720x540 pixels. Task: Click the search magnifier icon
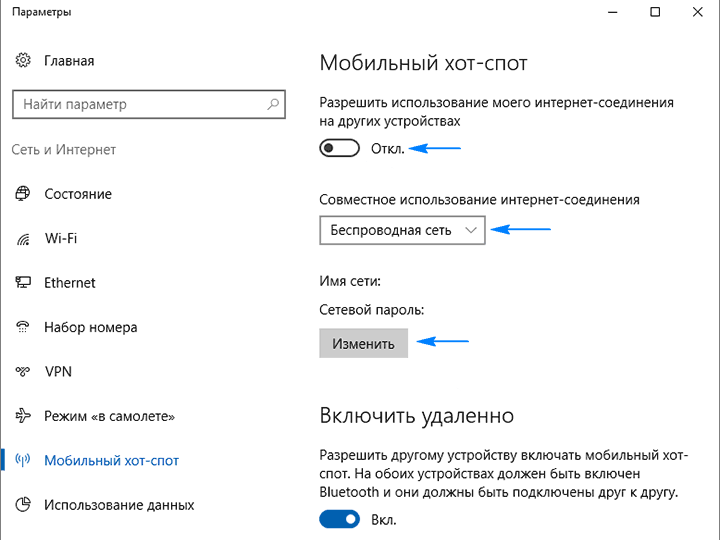tap(272, 104)
